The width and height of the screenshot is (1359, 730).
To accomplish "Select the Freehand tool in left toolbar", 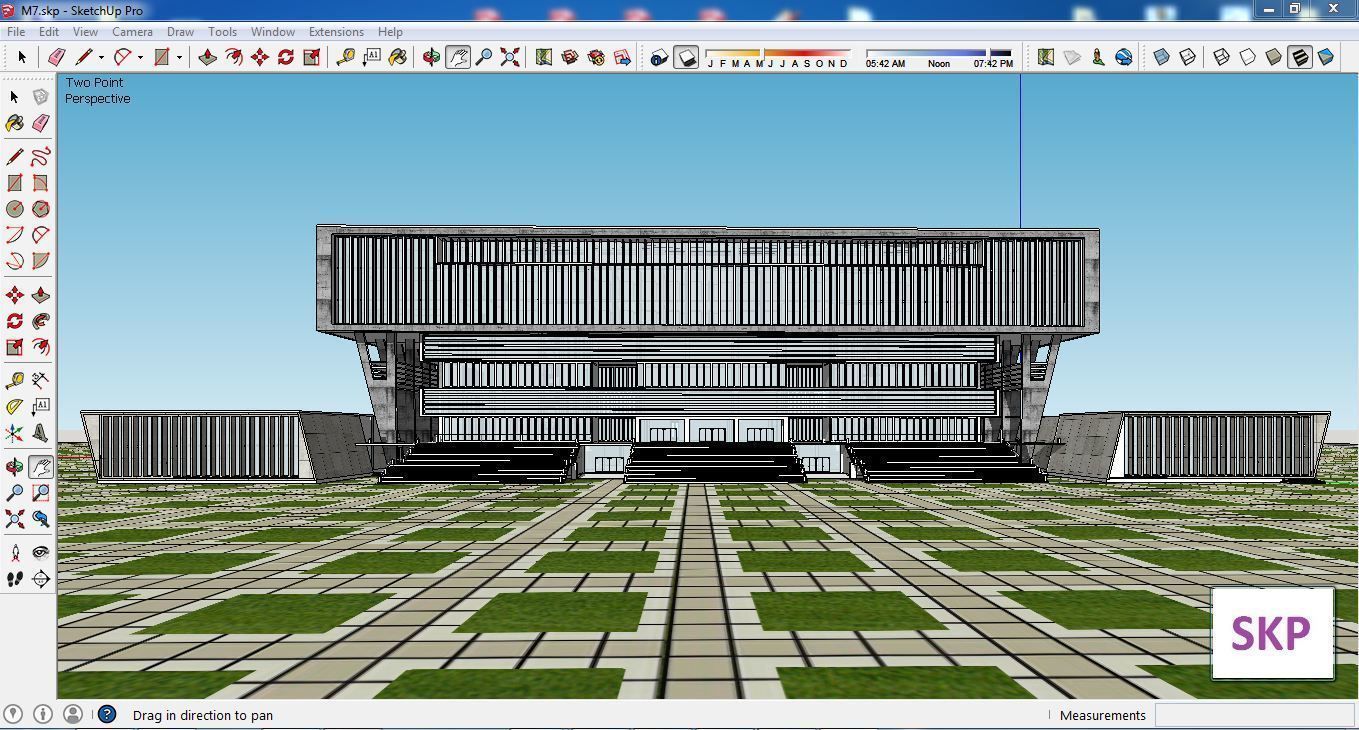I will coord(41,157).
